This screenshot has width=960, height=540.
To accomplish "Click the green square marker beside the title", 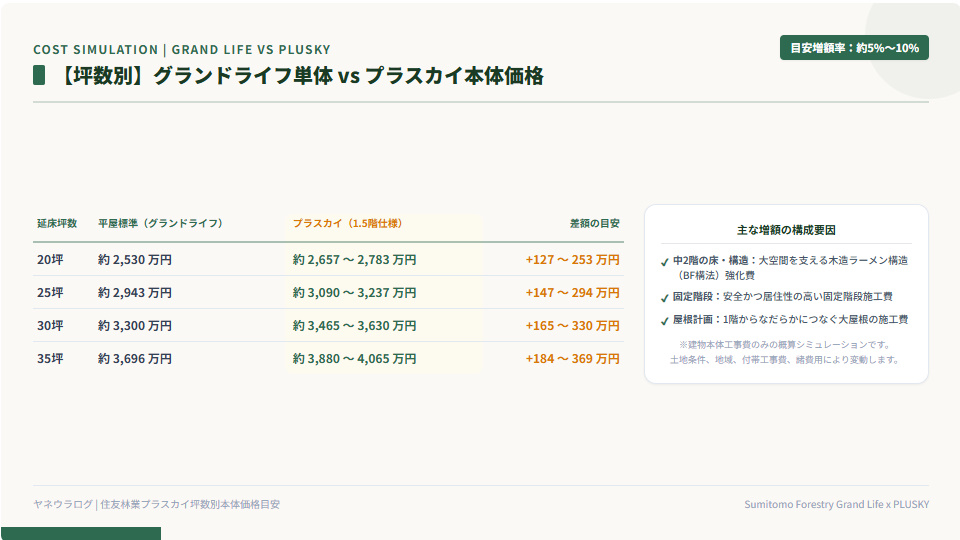I will [x=39, y=75].
